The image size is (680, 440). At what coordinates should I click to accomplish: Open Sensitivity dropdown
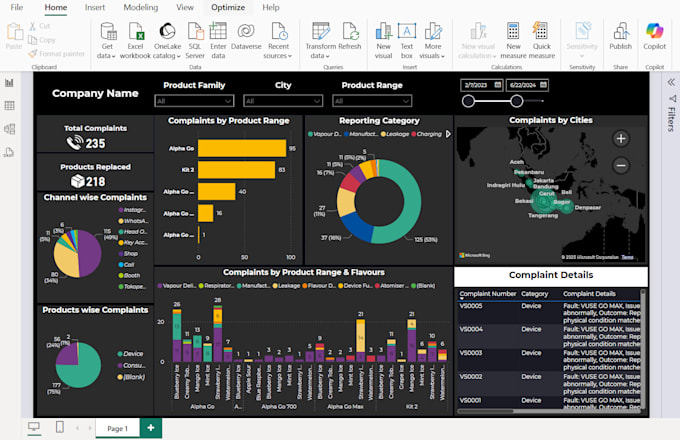click(582, 41)
